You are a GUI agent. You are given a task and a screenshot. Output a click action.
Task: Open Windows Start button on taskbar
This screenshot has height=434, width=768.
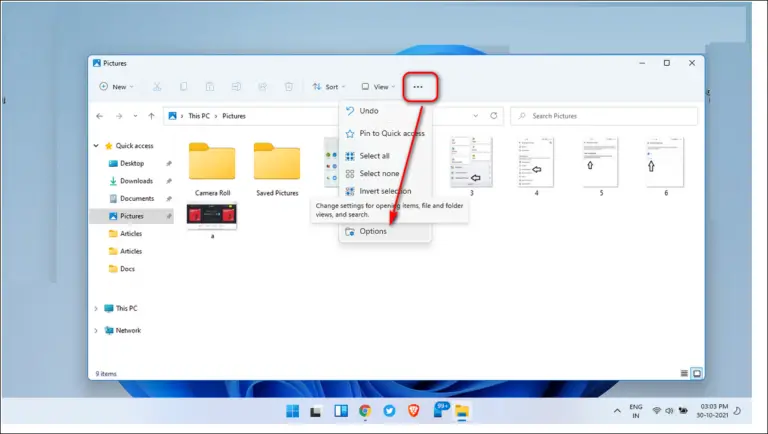tap(292, 411)
